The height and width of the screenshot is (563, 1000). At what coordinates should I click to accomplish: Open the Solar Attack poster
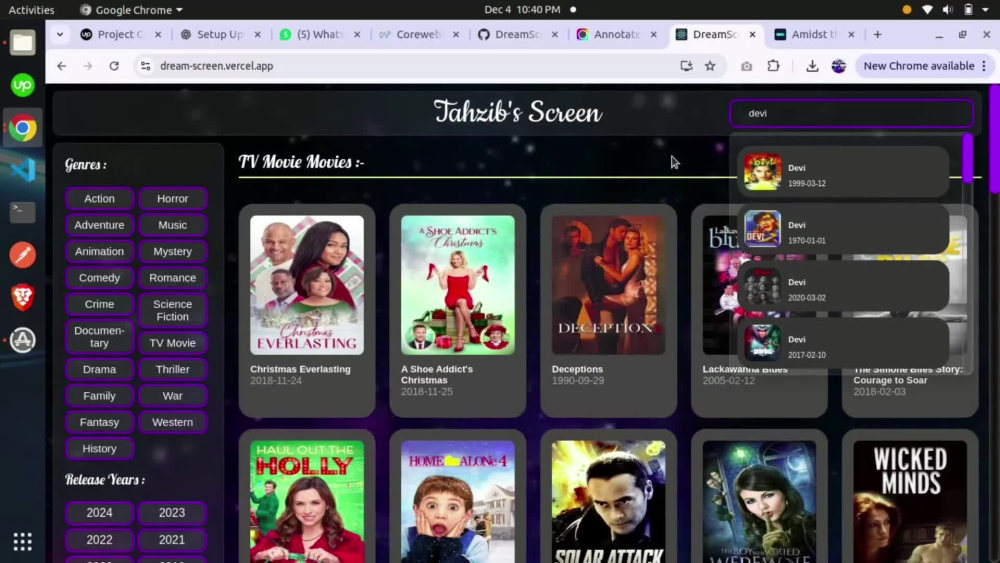point(608,502)
